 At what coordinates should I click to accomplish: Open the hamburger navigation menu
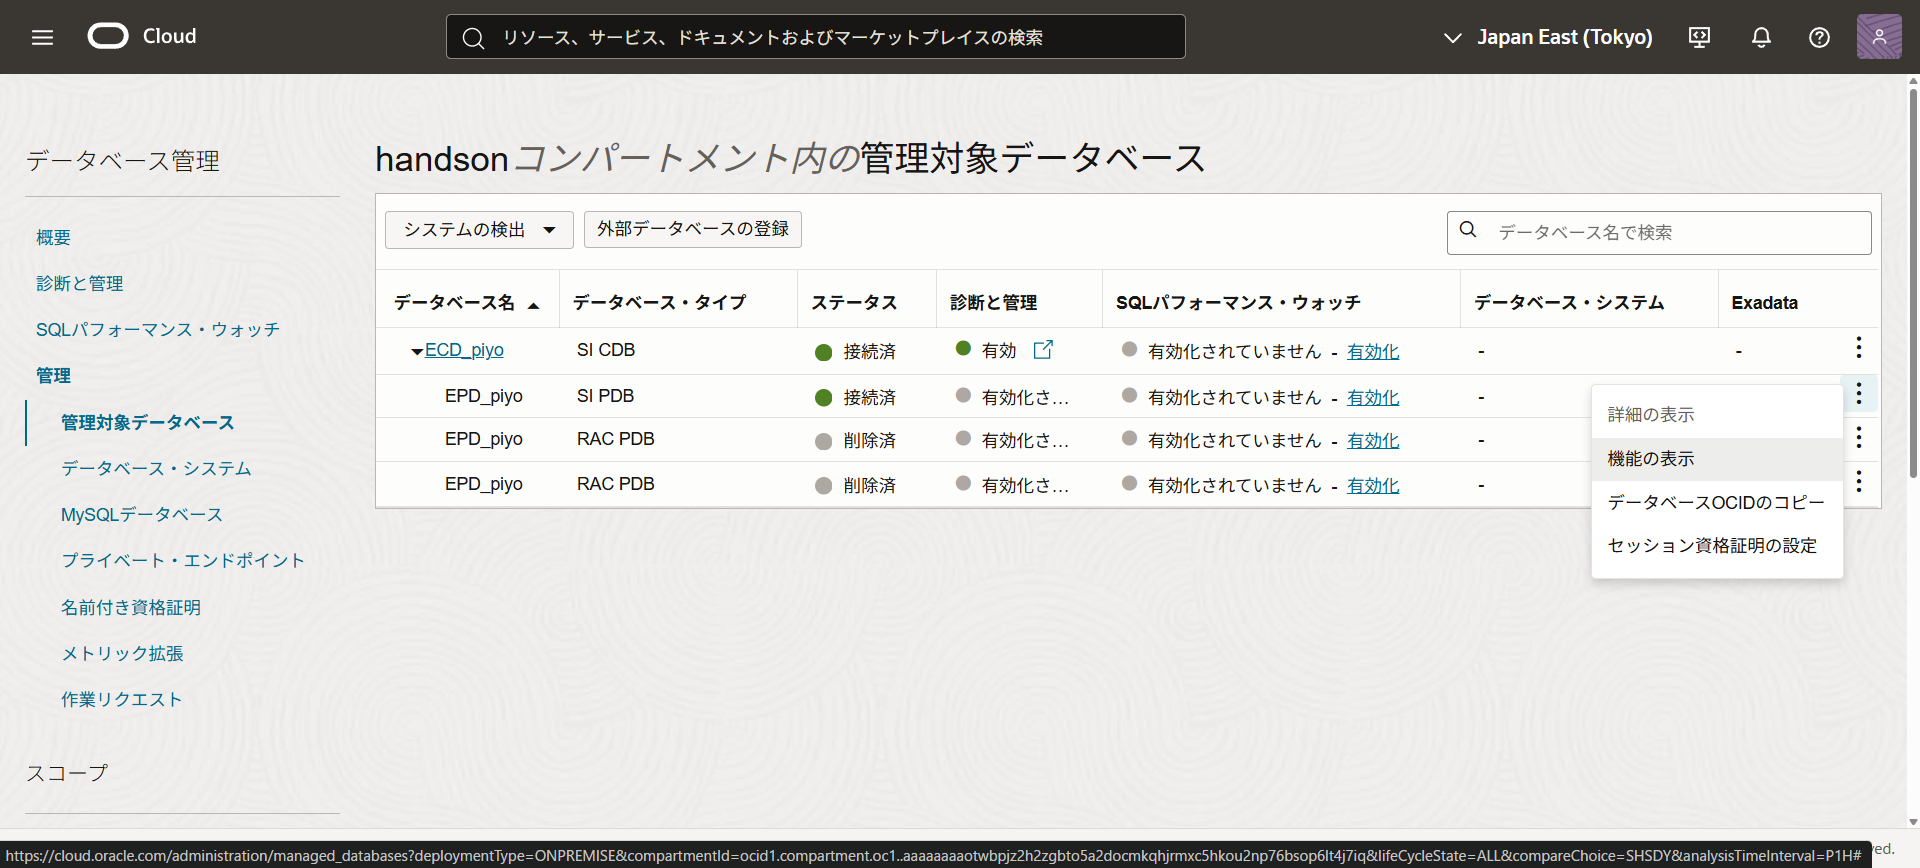pyautogui.click(x=42, y=37)
